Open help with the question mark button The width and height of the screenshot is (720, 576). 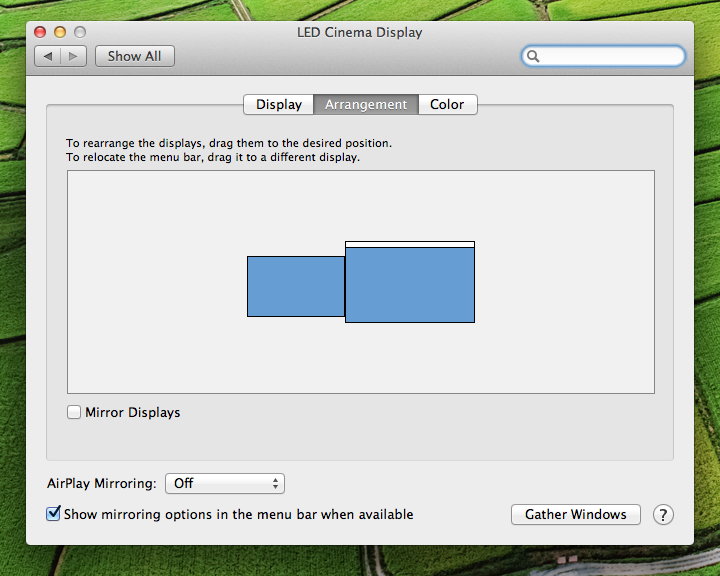663,514
